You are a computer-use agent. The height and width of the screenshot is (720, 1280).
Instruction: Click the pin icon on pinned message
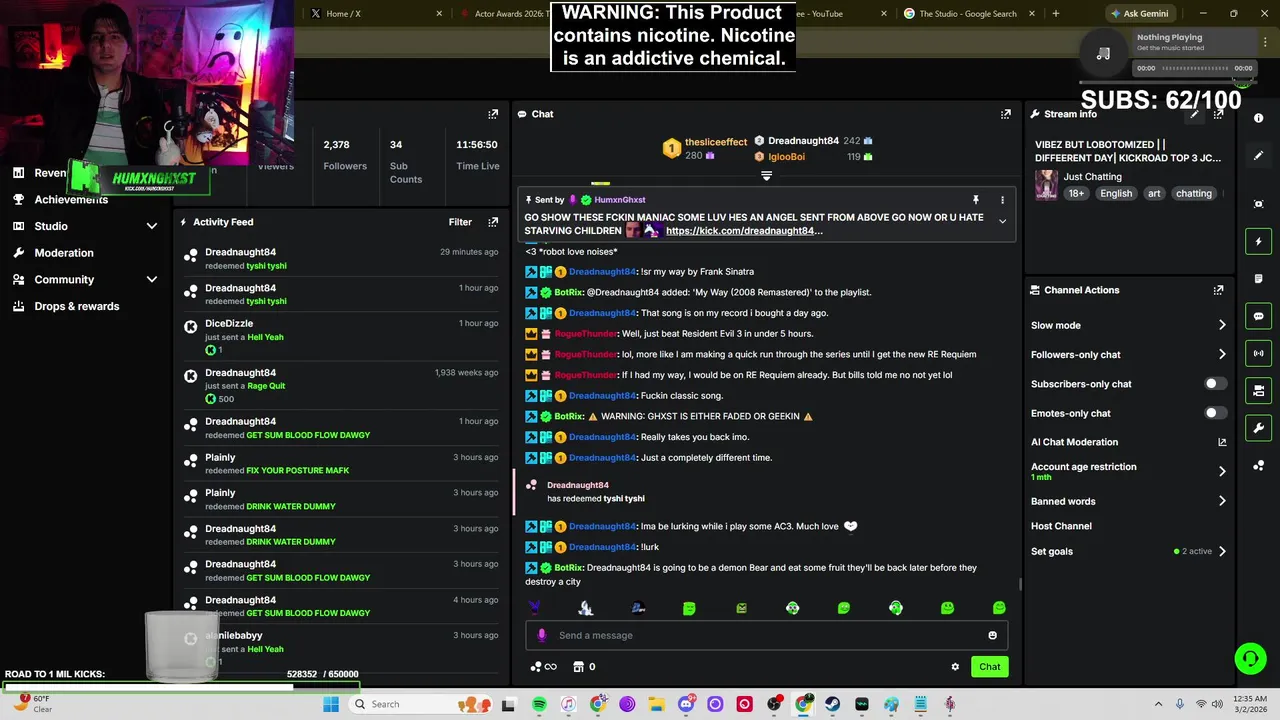pos(976,200)
